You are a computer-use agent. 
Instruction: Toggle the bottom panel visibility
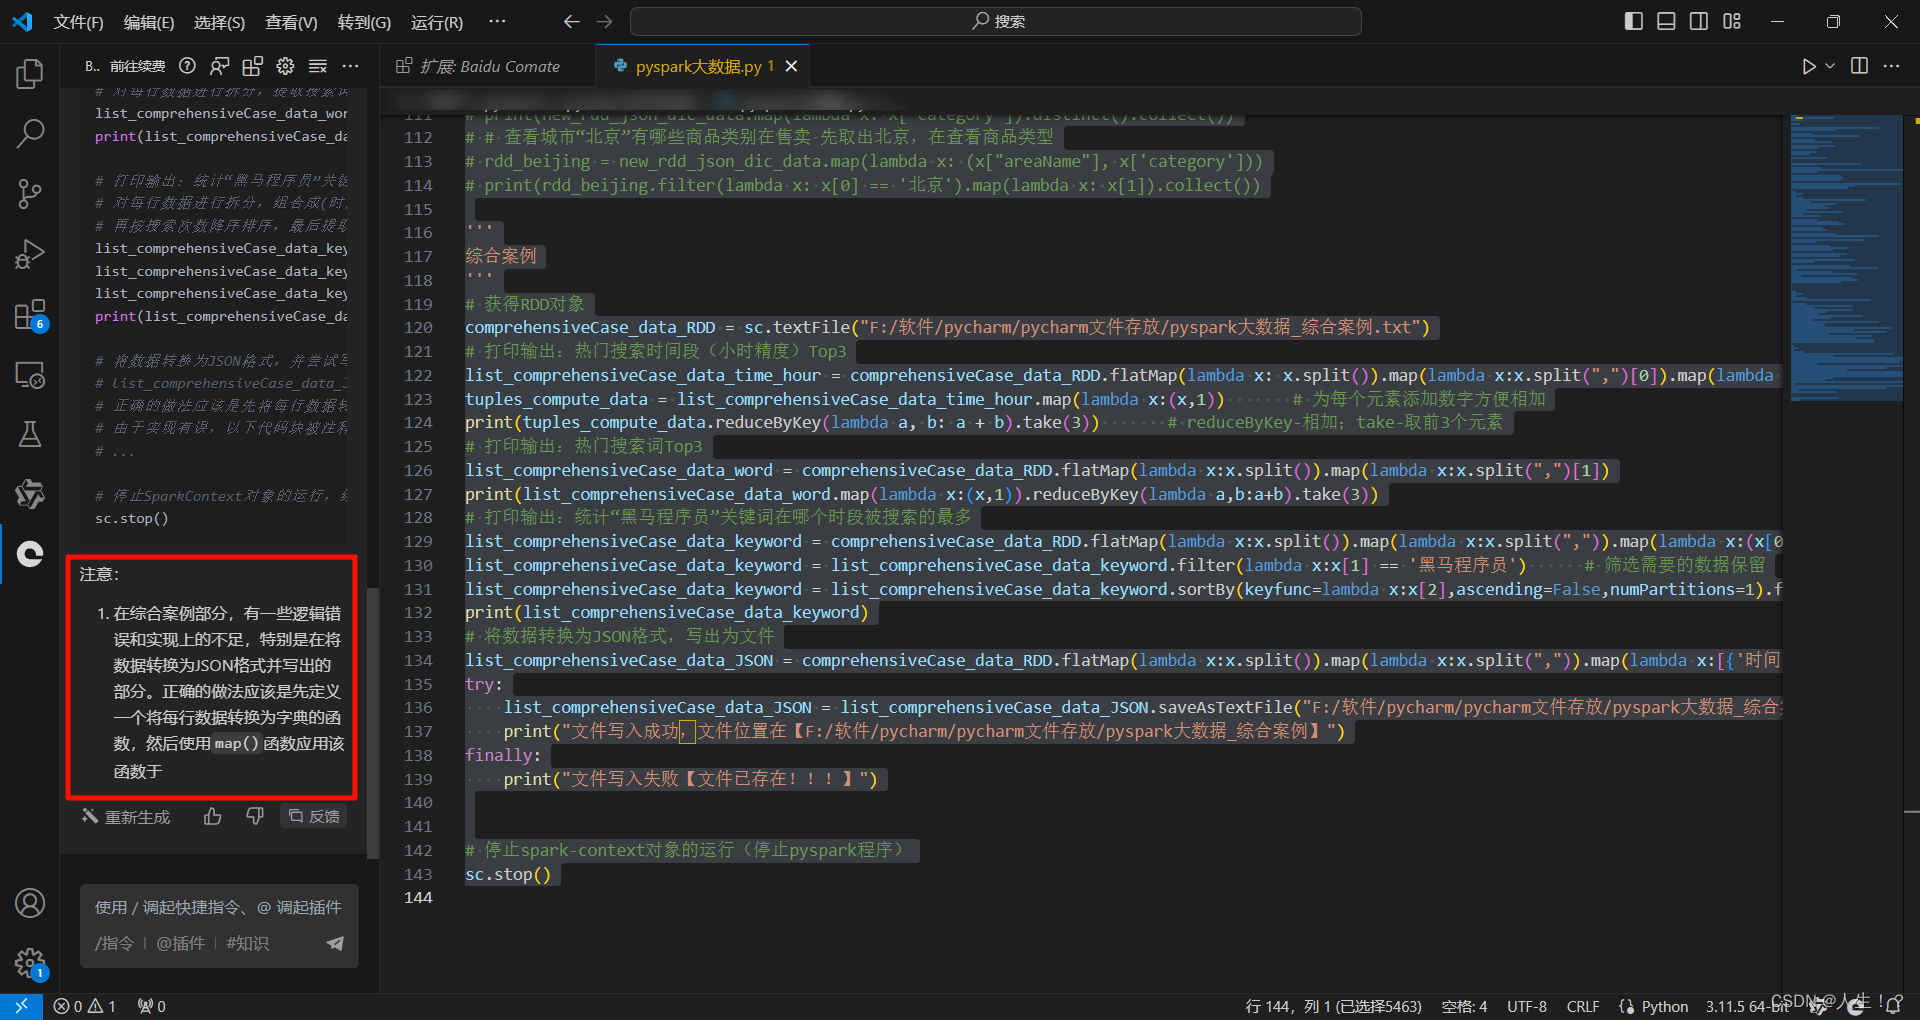coord(1666,21)
